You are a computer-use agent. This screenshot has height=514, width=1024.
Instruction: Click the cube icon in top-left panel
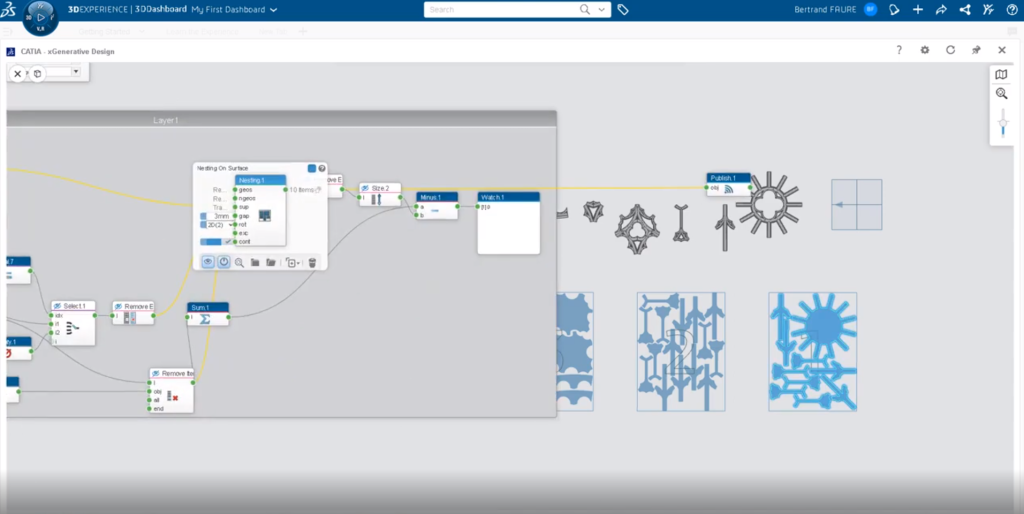point(37,74)
